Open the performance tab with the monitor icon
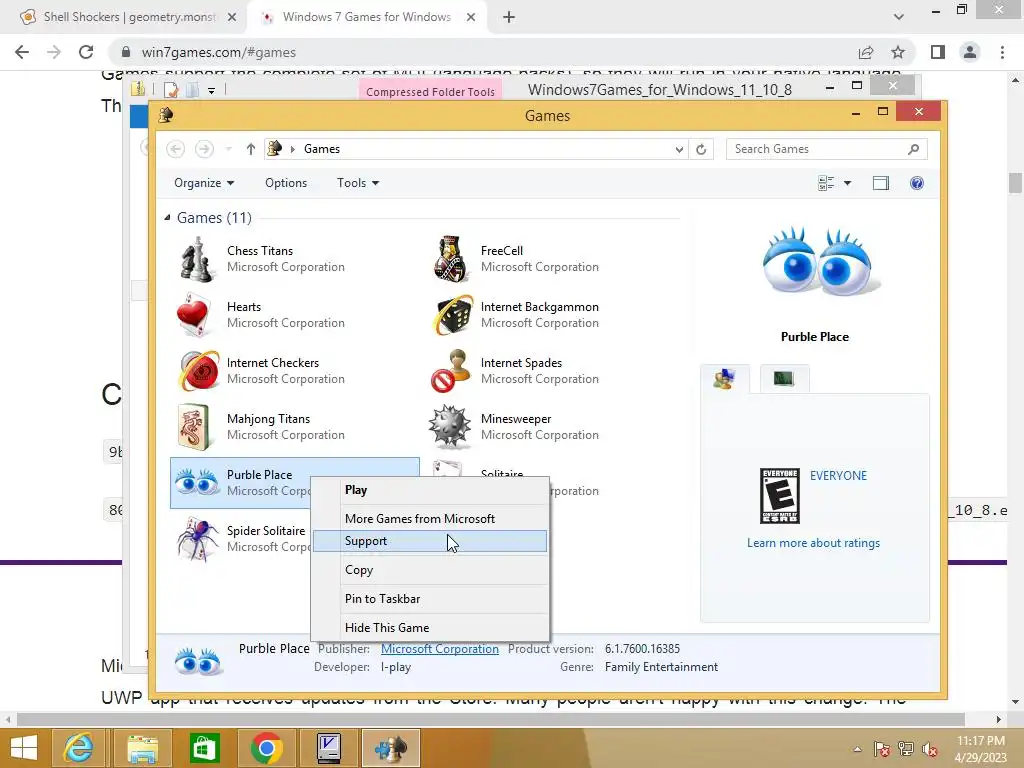 tap(784, 379)
